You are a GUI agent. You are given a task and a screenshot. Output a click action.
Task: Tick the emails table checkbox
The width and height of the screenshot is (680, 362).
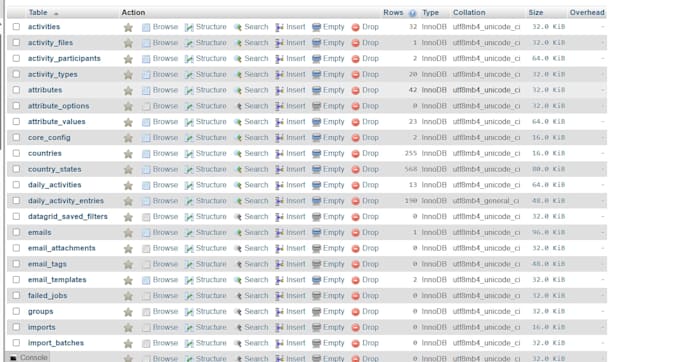[16, 232]
